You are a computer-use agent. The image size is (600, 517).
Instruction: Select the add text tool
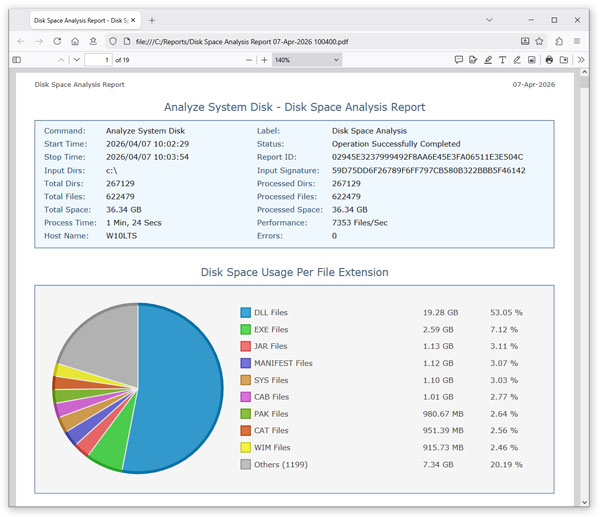point(502,60)
